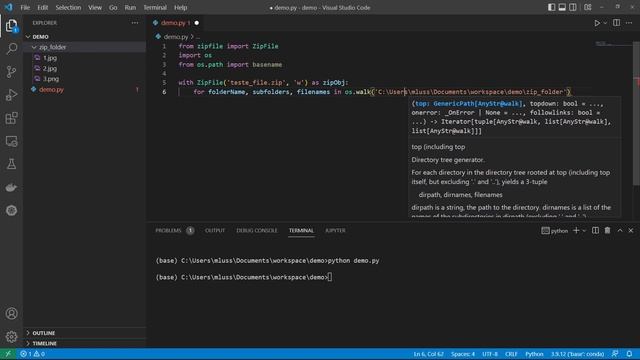640x360 pixels.
Task: Open the Terminal menu
Action: click(155, 7)
